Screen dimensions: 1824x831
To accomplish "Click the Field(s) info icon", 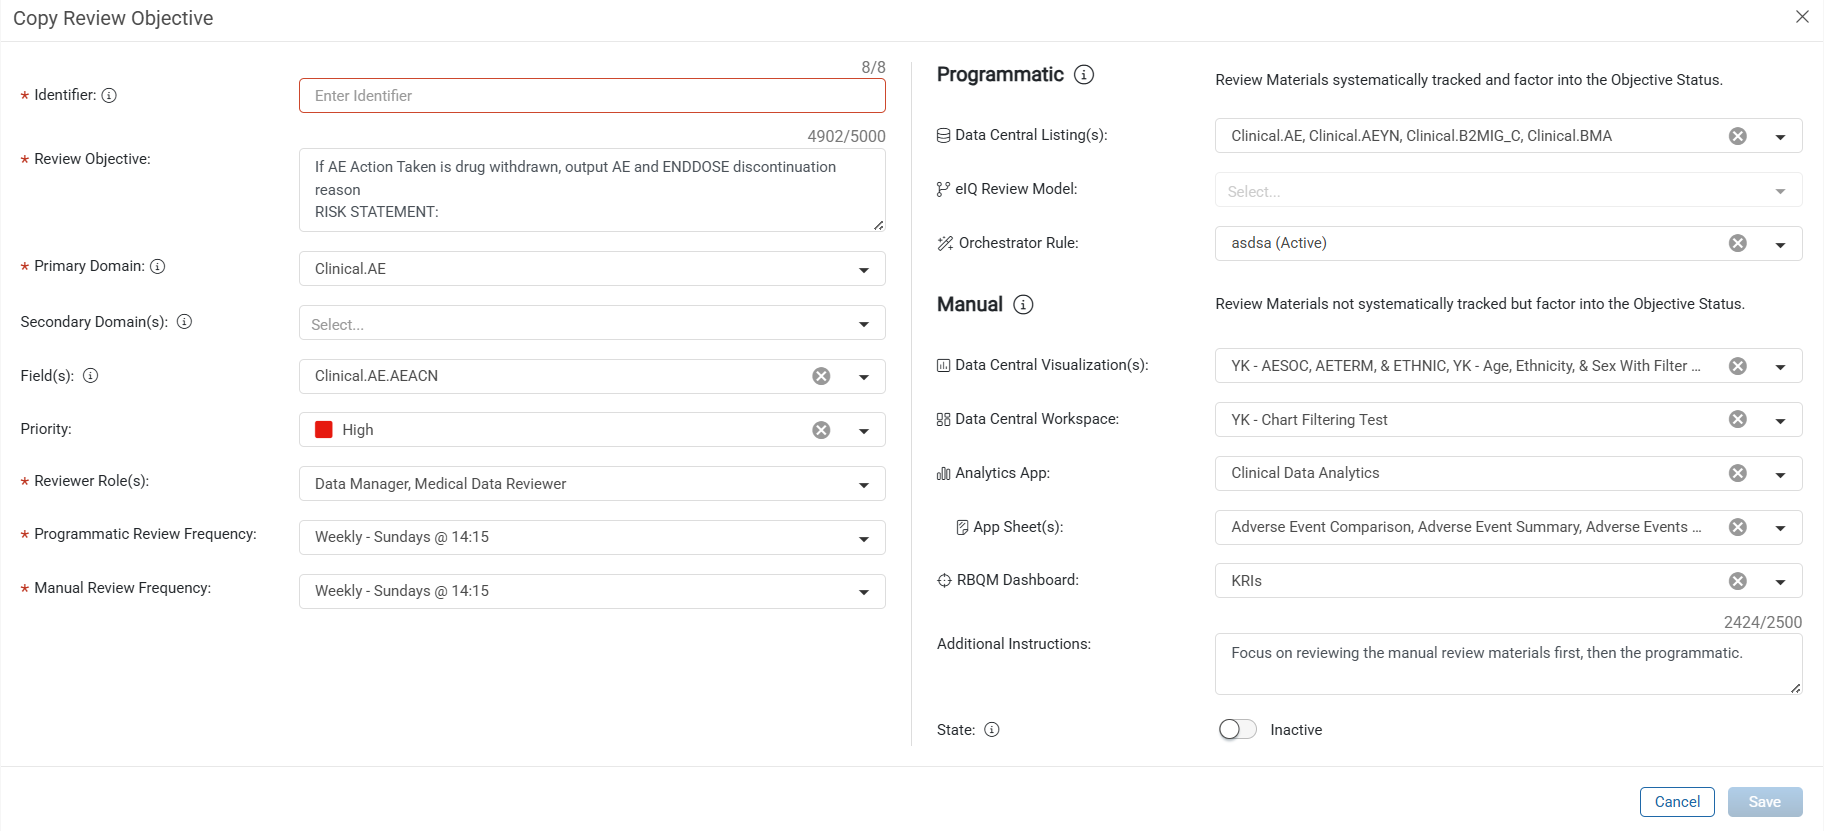I will point(90,376).
